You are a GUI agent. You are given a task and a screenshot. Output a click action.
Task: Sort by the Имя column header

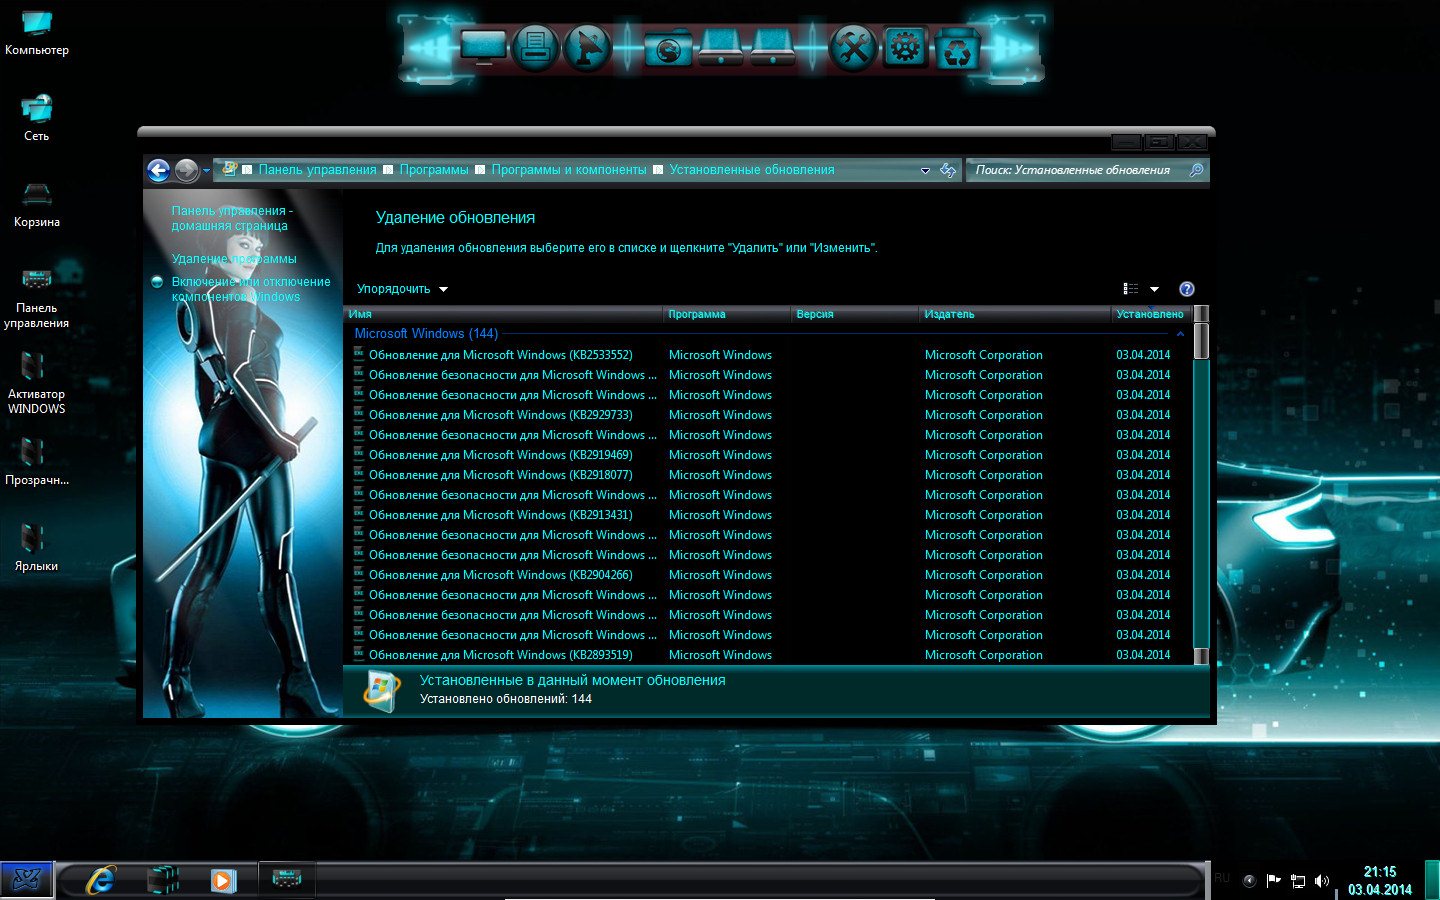[x=504, y=314]
